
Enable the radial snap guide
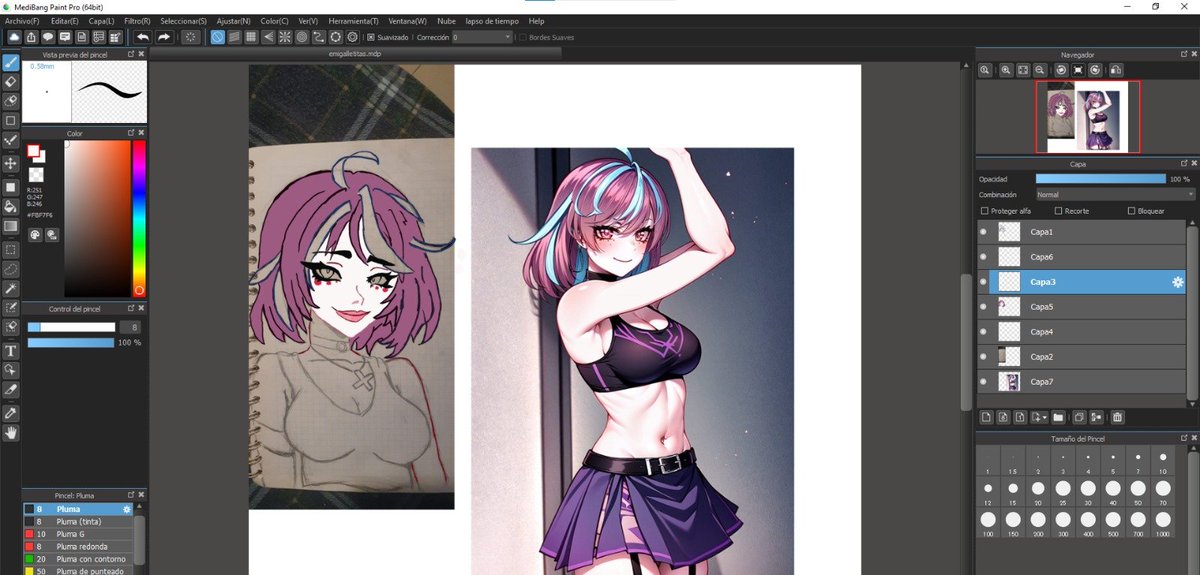click(284, 37)
